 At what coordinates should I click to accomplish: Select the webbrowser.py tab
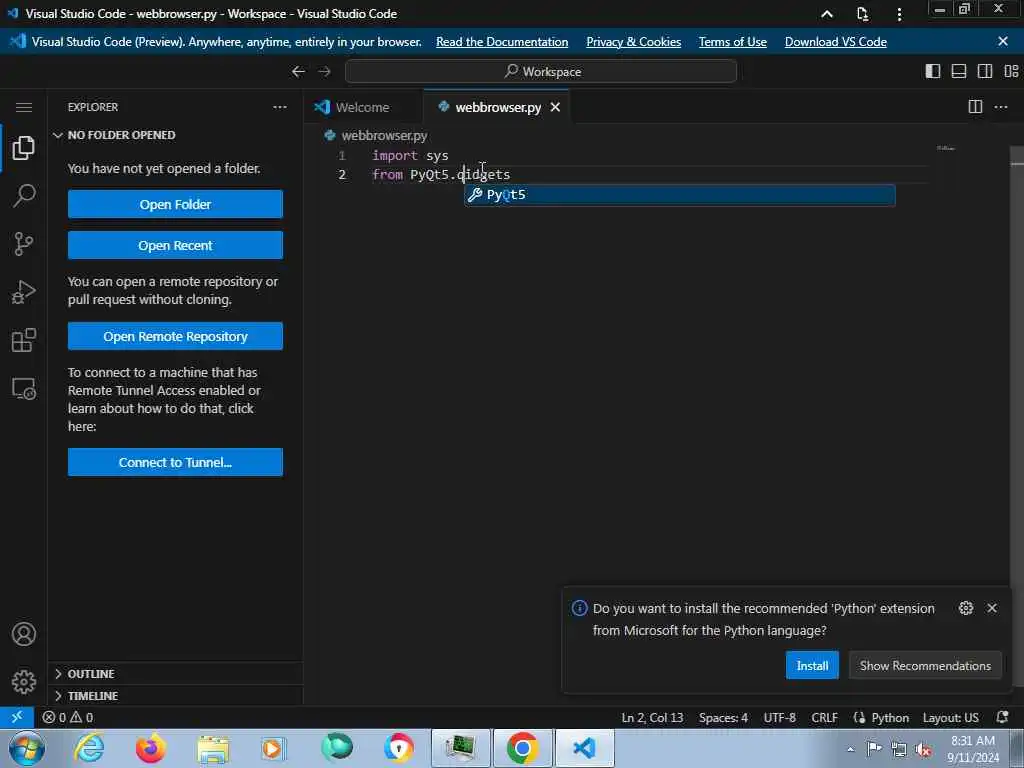coord(498,107)
